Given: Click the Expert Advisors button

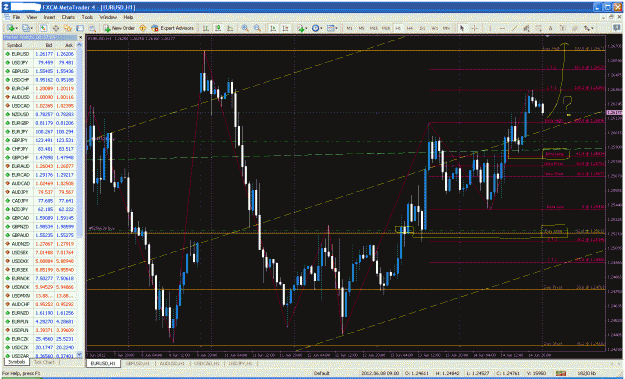Looking at the screenshot, I should point(172,28).
